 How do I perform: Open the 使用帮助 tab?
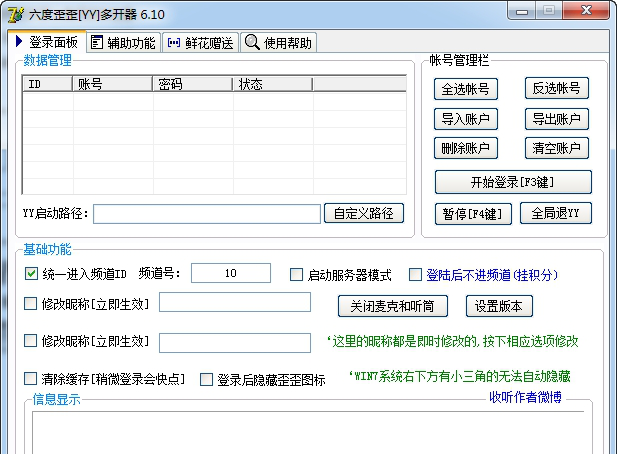click(x=279, y=42)
